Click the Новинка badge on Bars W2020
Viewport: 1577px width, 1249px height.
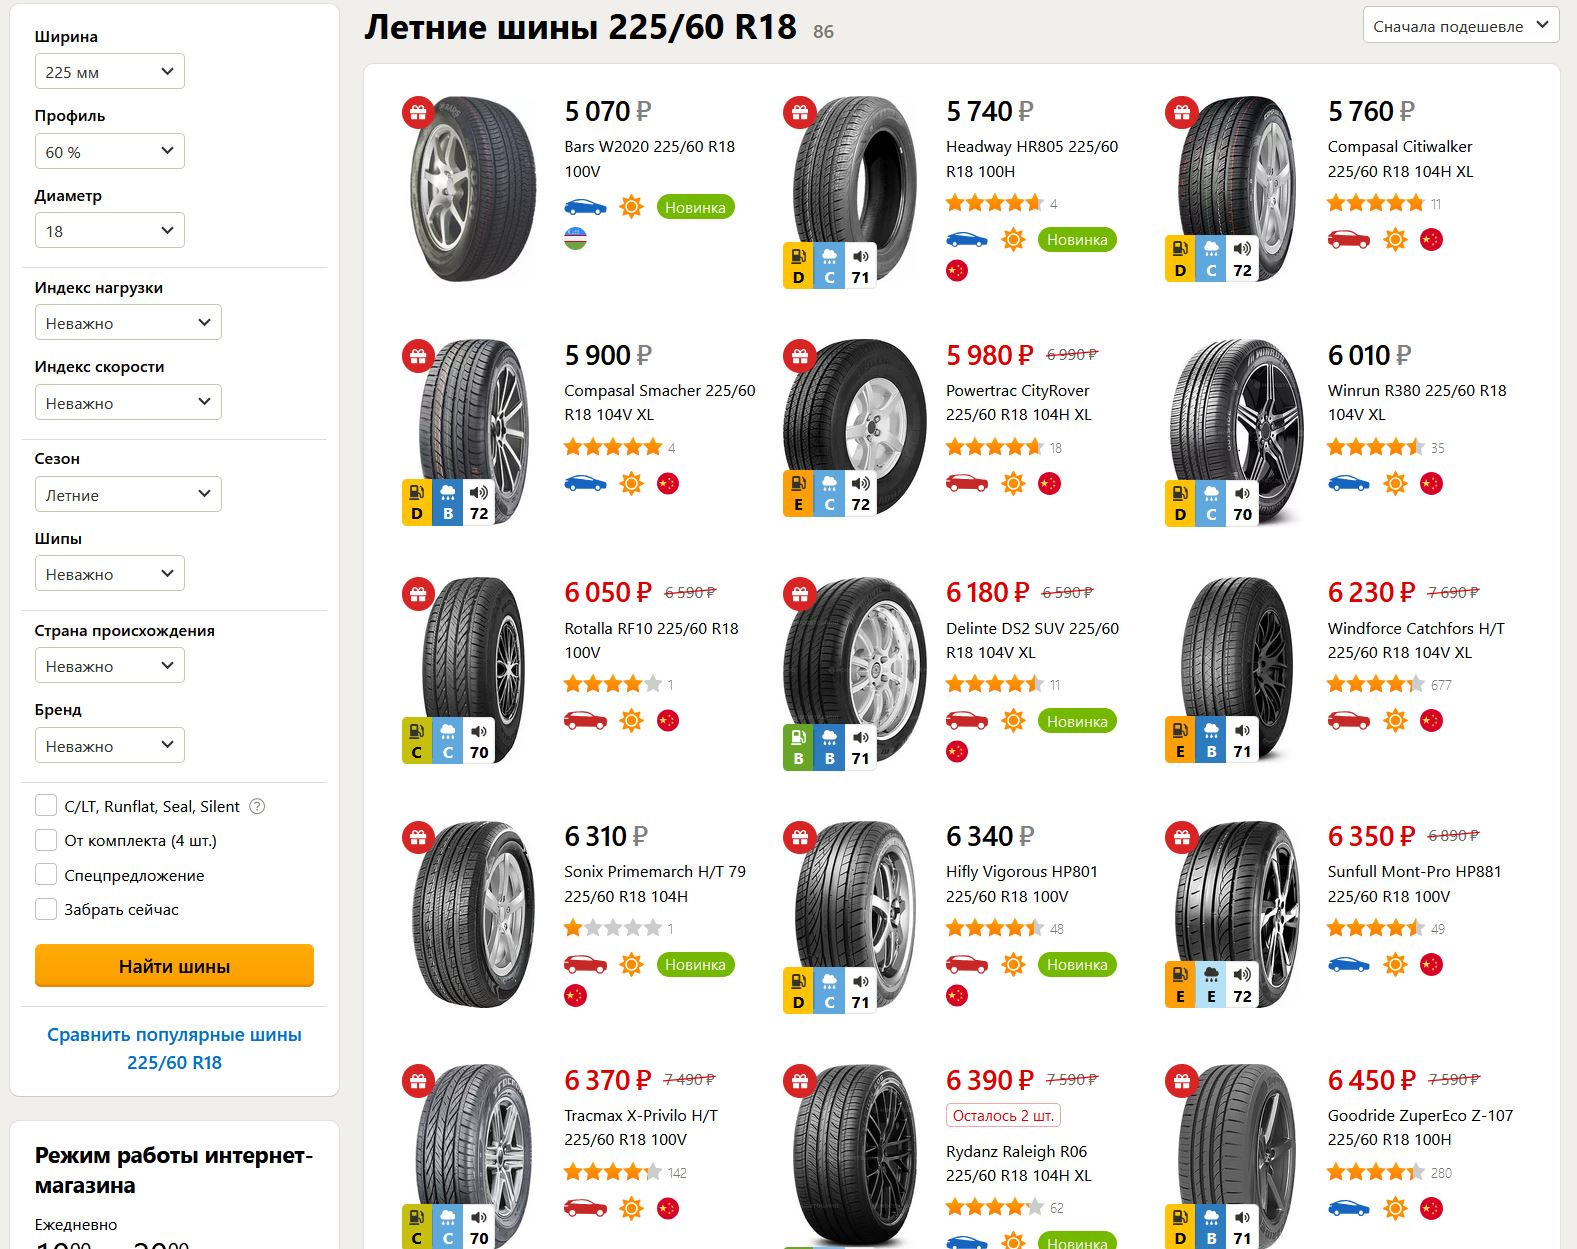(695, 208)
